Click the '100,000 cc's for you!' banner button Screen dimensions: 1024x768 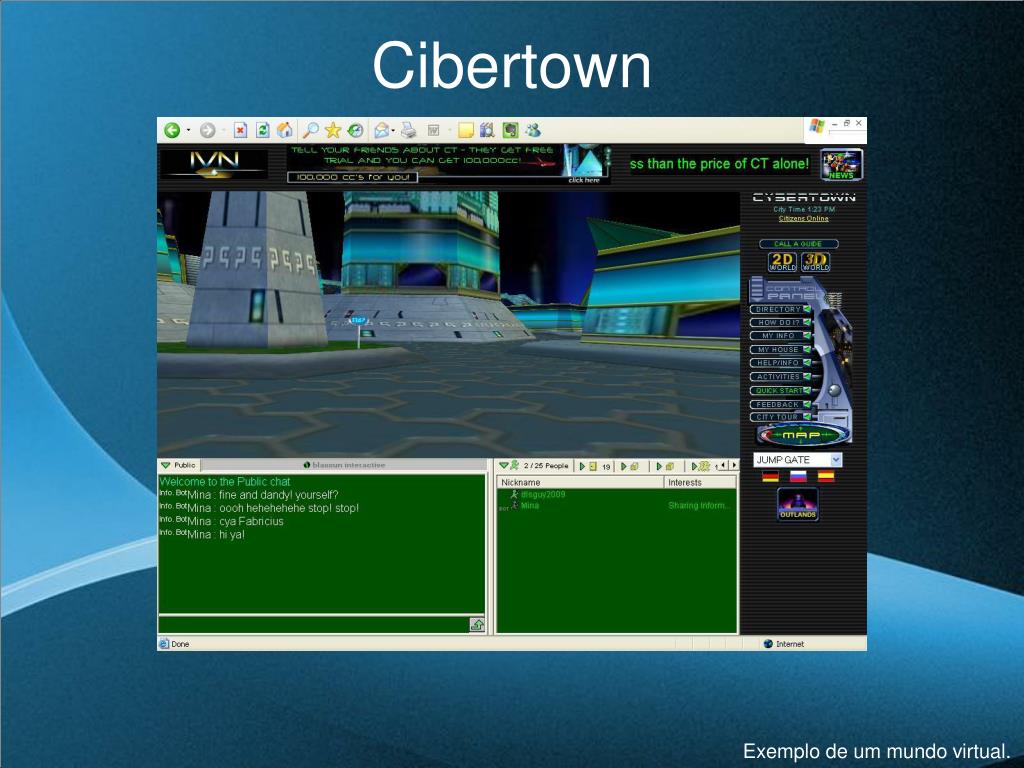click(353, 177)
